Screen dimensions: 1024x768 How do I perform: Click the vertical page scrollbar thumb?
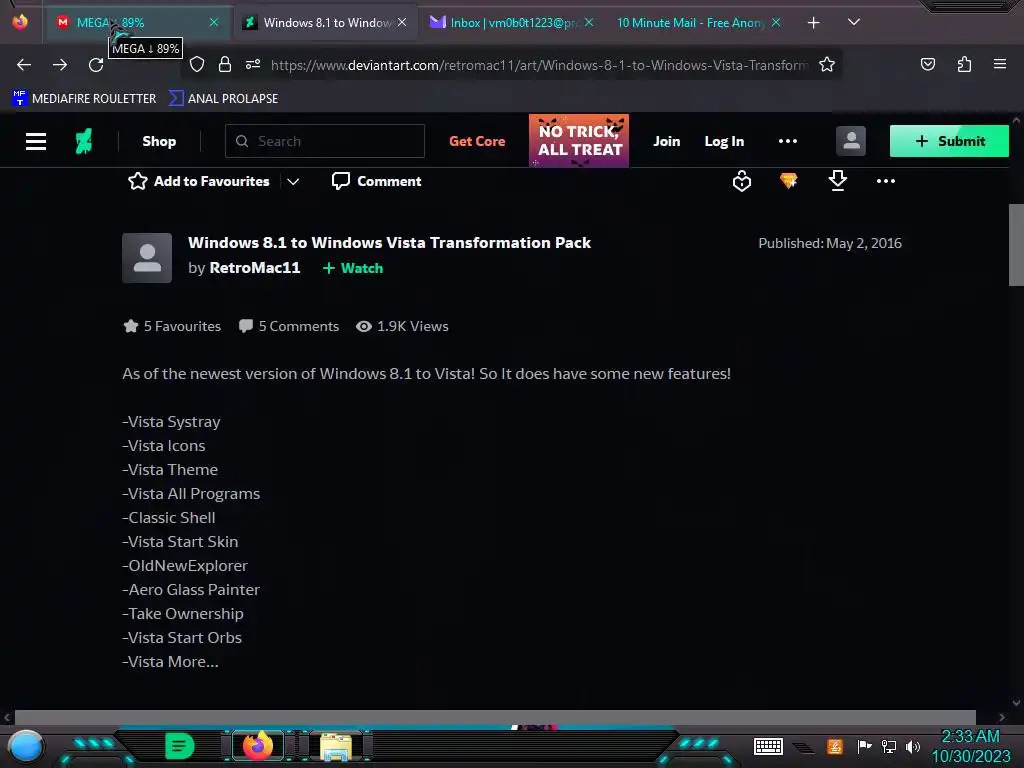click(1016, 245)
